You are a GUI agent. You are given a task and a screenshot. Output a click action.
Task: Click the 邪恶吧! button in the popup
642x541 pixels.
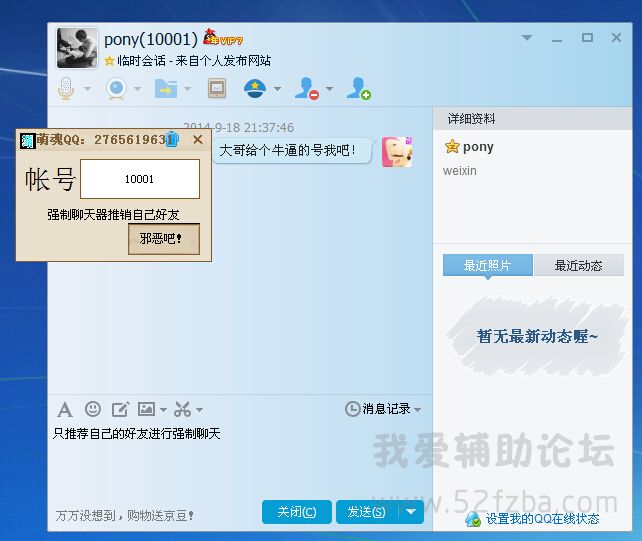coord(164,239)
